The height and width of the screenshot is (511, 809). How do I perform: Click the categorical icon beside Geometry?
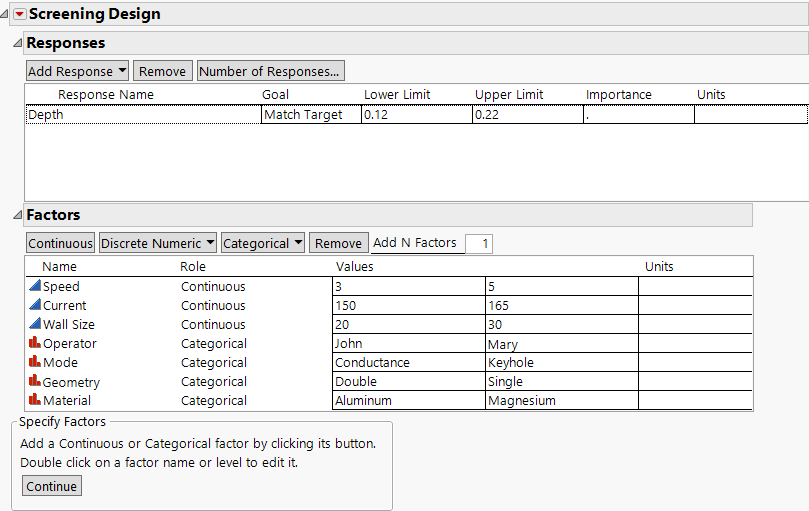(x=35, y=382)
